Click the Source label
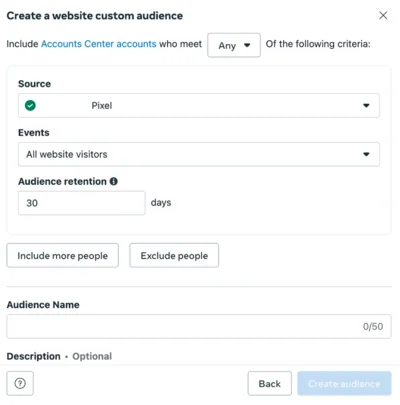The height and width of the screenshot is (405, 400). click(x=34, y=84)
